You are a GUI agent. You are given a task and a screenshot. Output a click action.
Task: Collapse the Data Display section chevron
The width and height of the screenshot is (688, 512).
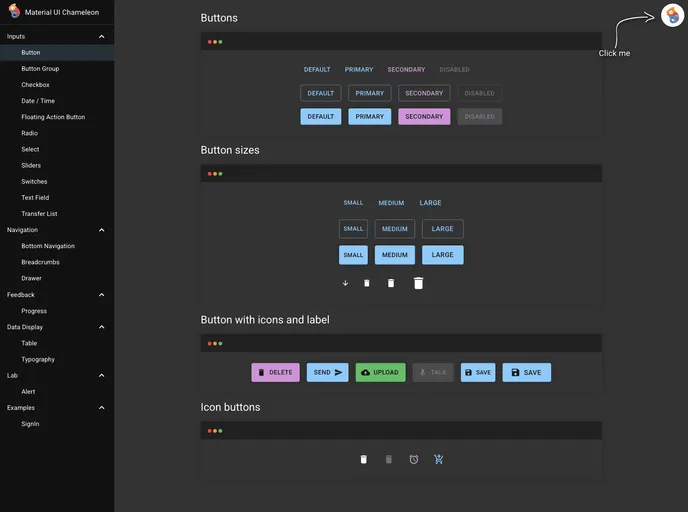click(x=101, y=327)
